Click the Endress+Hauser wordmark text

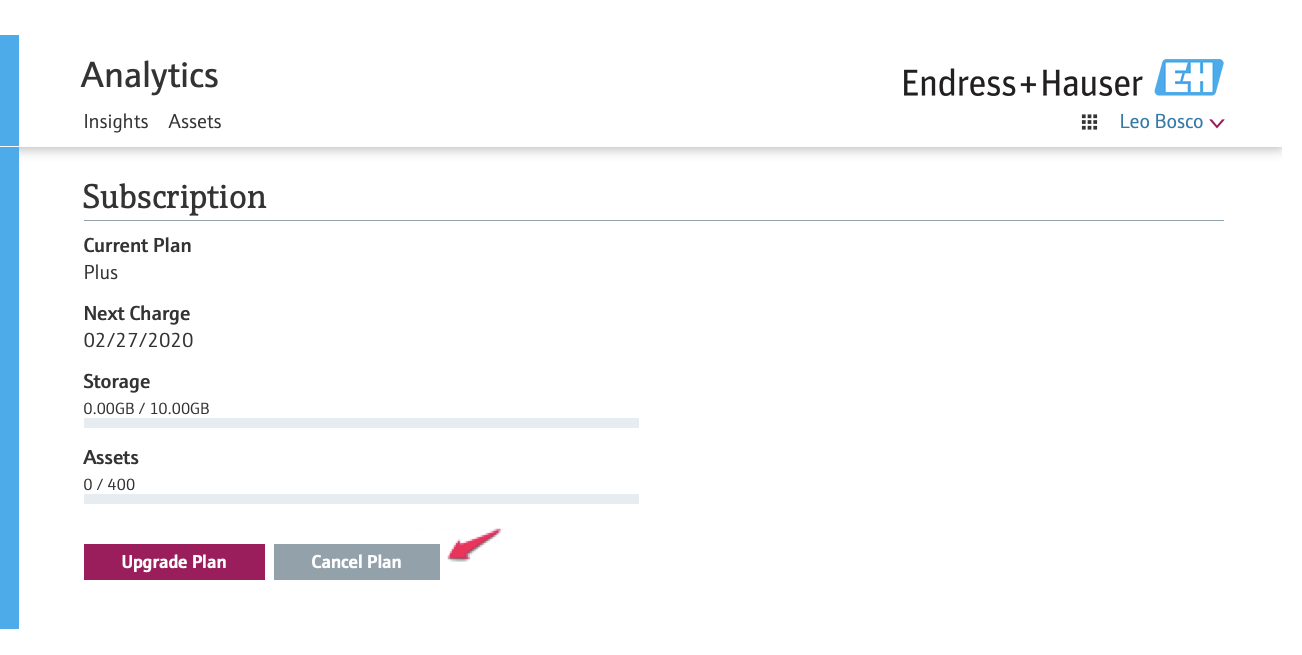[1022, 83]
